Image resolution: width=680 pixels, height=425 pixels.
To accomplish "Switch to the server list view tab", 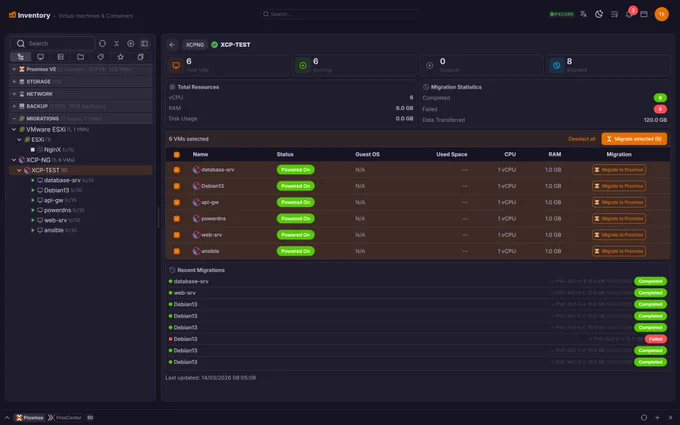I will [60, 57].
